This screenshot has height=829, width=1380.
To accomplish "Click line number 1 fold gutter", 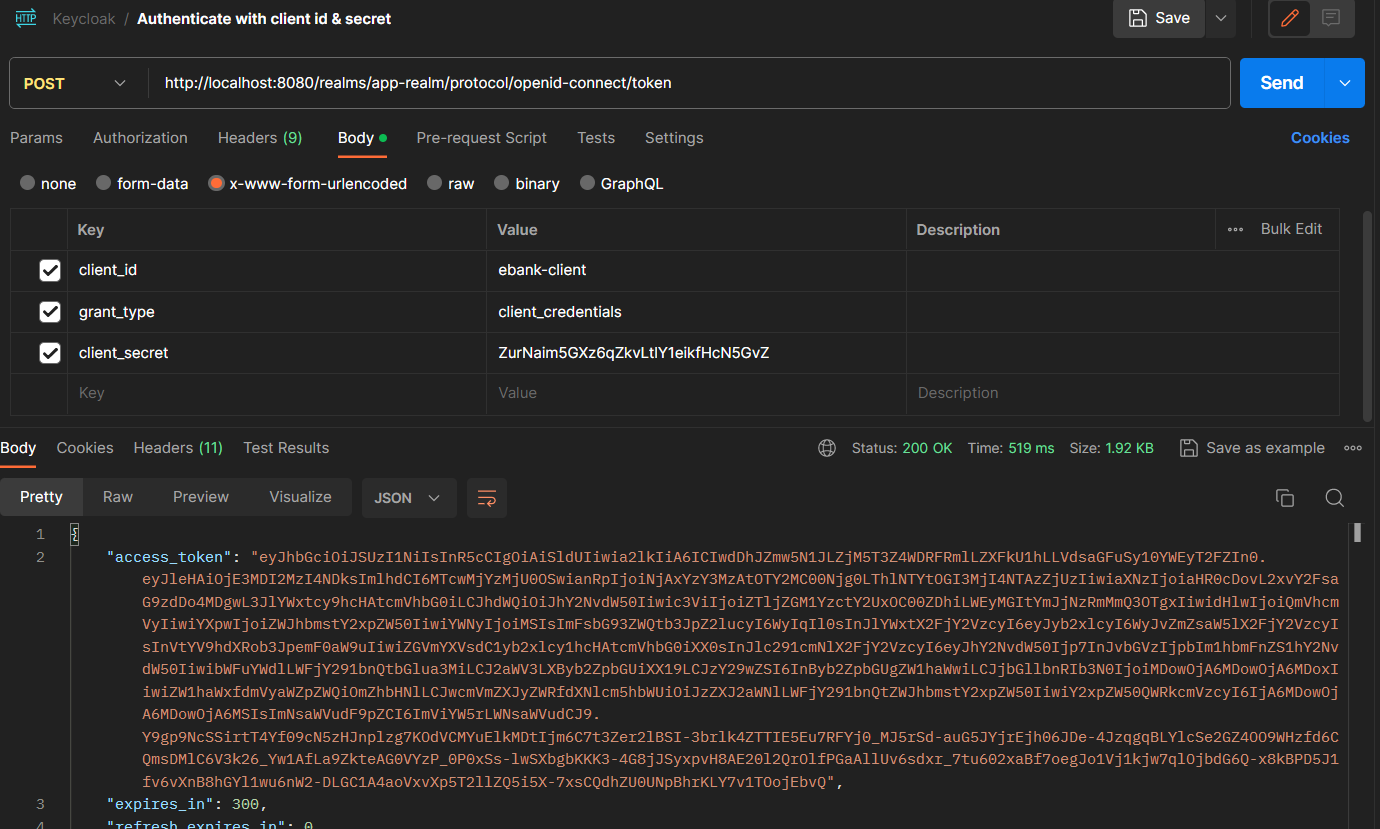I will click(74, 534).
